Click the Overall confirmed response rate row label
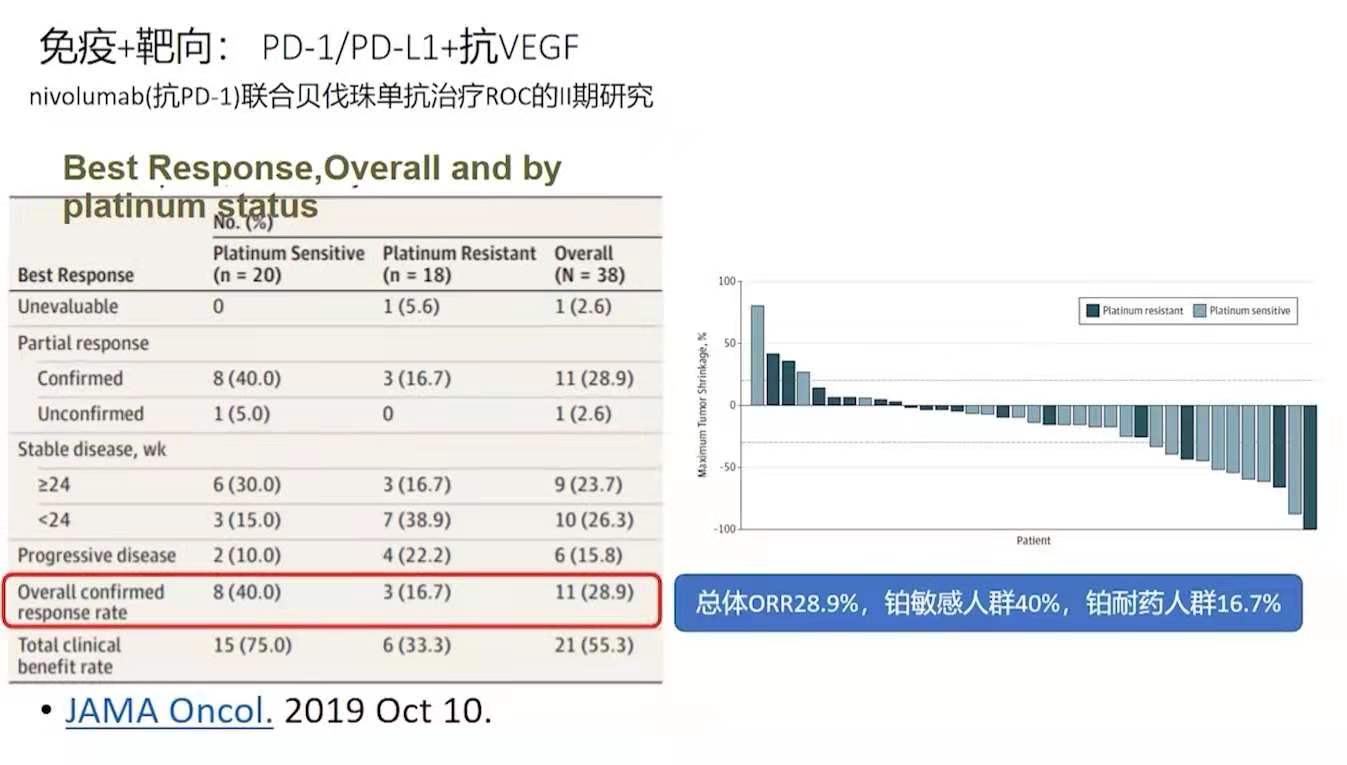The height and width of the screenshot is (765, 1347). point(91,602)
